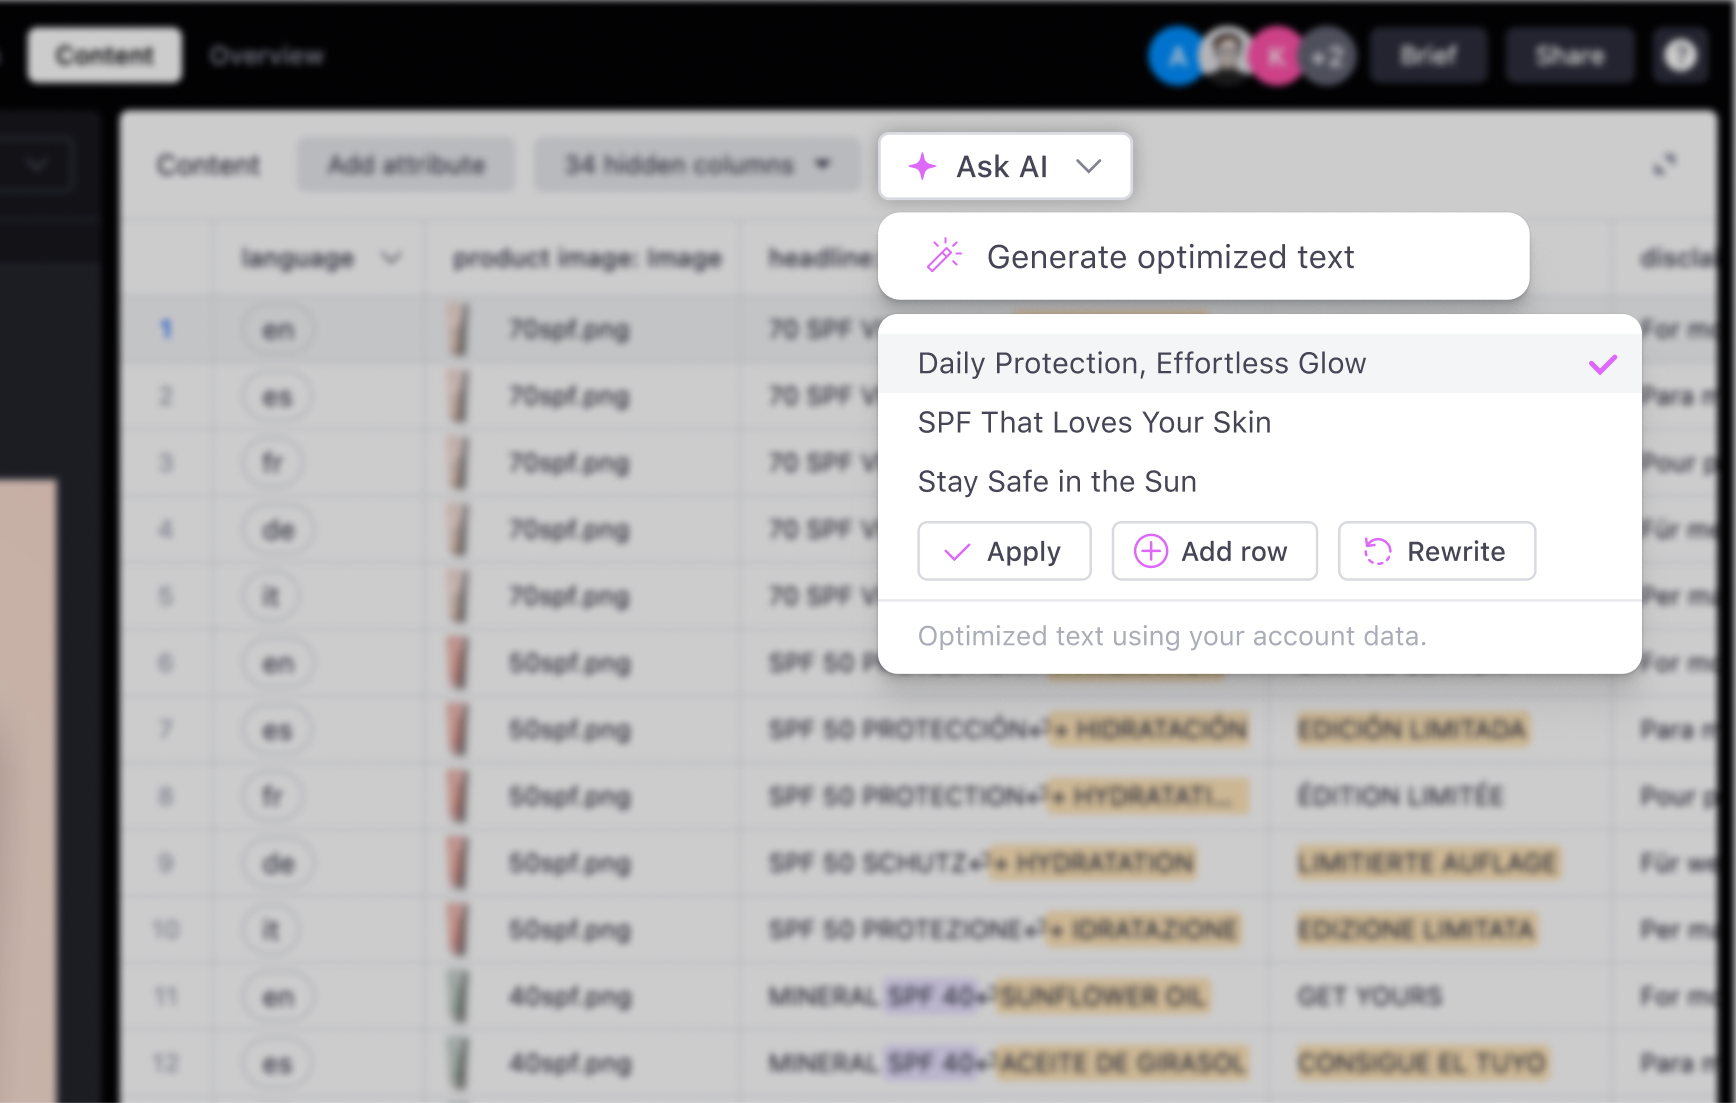Click the circular plus icon in Add row
Screen dimensions: 1736x1103
click(x=1150, y=551)
